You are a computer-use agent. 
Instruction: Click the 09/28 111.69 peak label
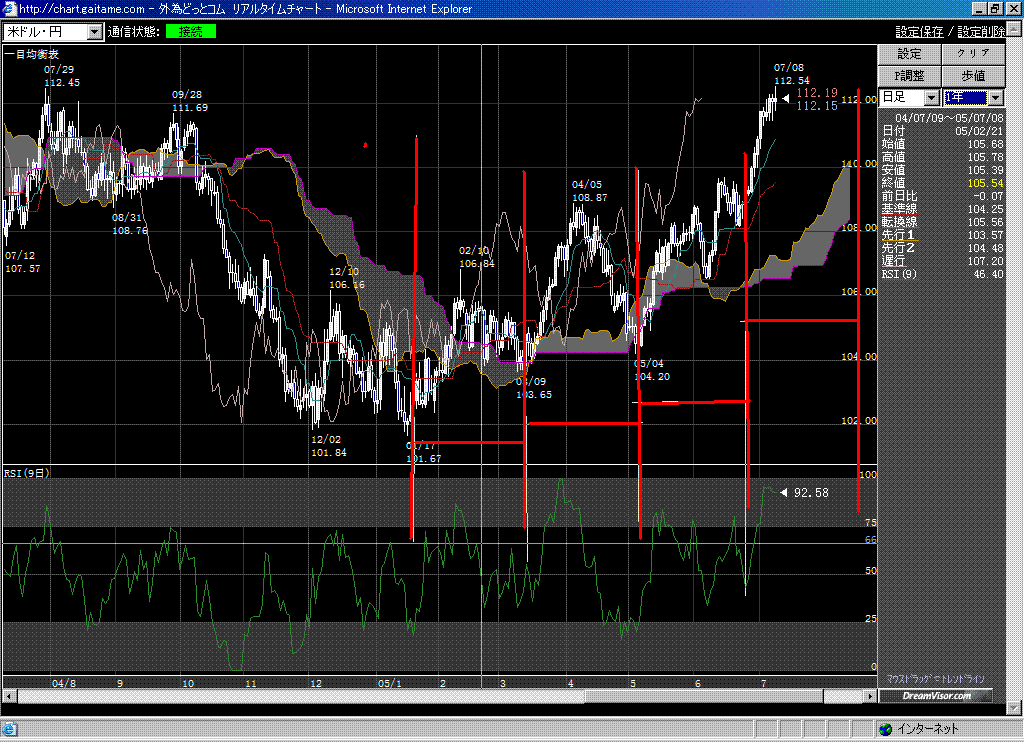tap(190, 101)
